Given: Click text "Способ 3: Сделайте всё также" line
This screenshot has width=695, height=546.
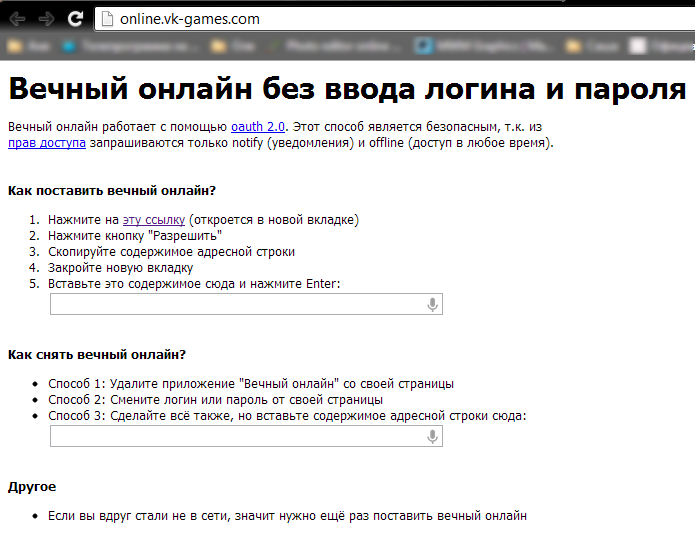Looking at the screenshot, I should (287, 416).
